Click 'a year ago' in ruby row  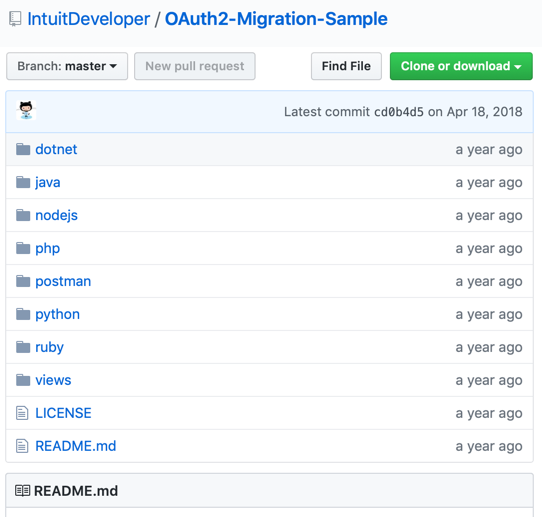point(489,348)
